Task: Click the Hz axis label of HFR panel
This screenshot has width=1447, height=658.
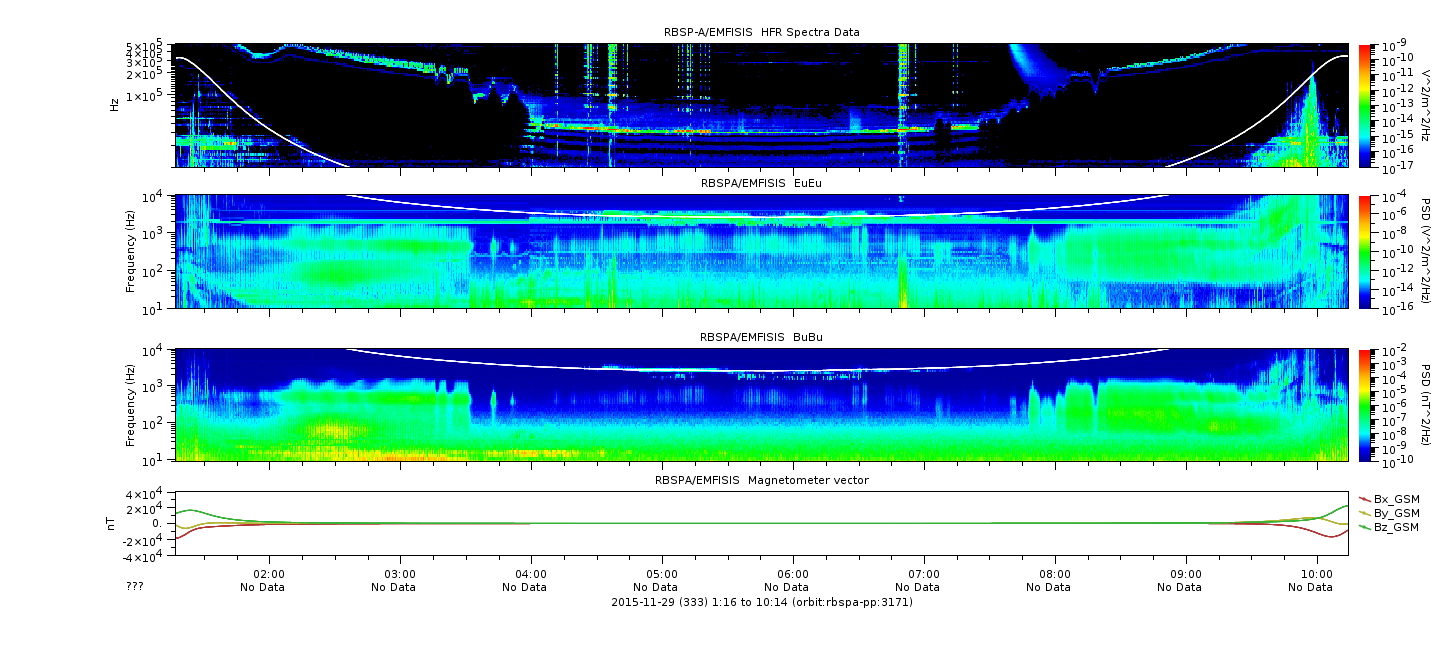Action: [115, 105]
